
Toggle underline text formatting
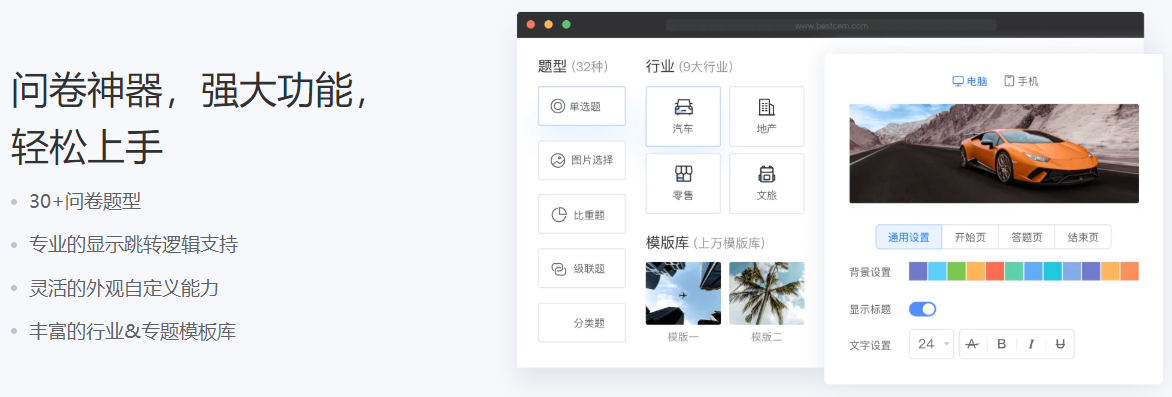pos(1060,344)
